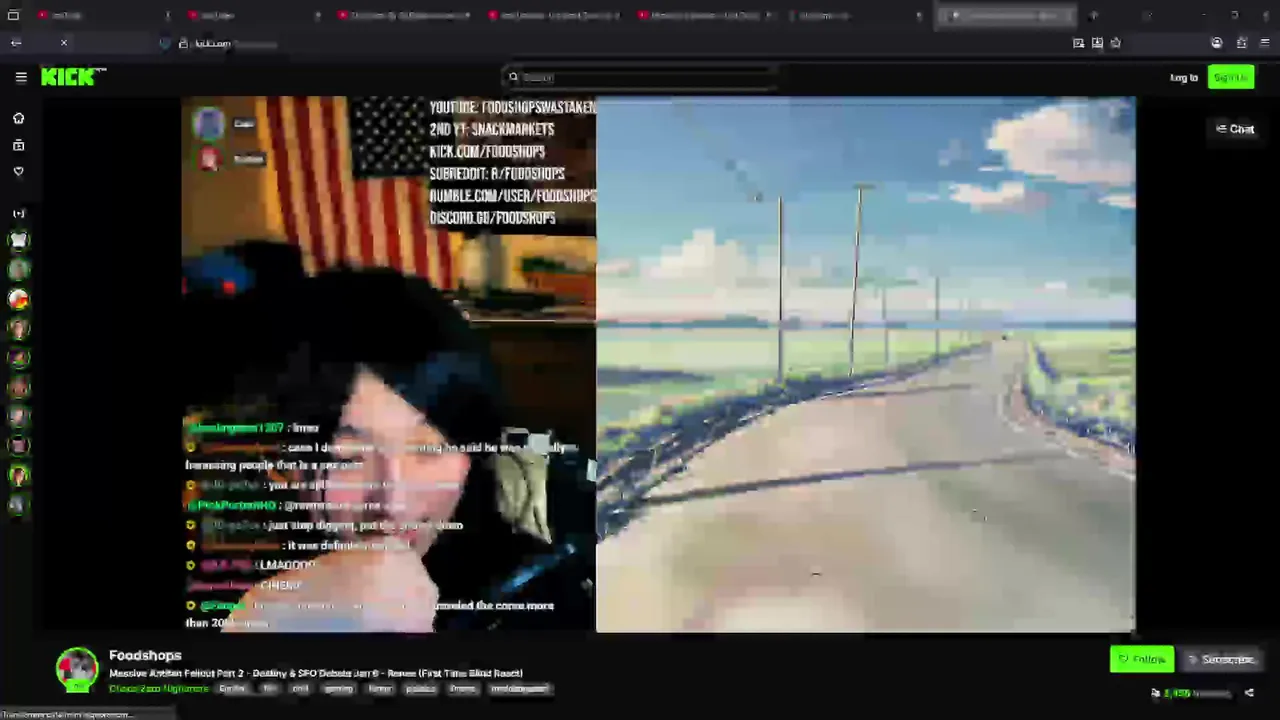1280x720 pixels.
Task: Stop page loading with the X button
Action: (64, 43)
